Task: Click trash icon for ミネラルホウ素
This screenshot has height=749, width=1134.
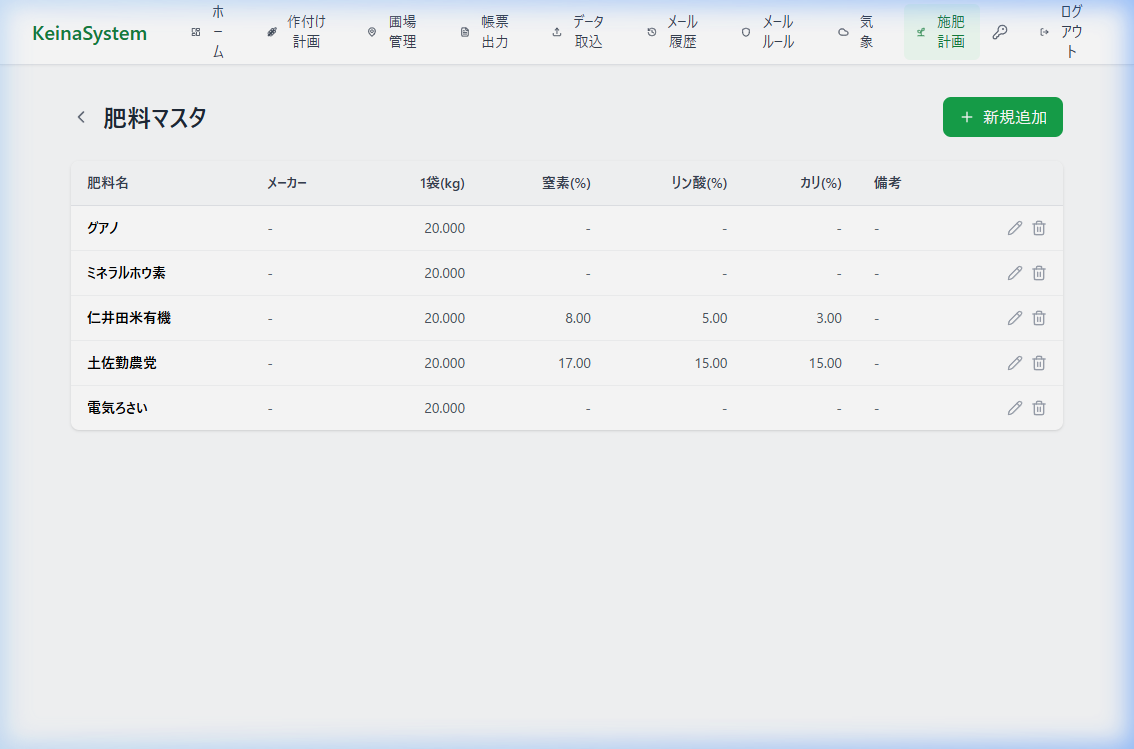Action: point(1039,273)
